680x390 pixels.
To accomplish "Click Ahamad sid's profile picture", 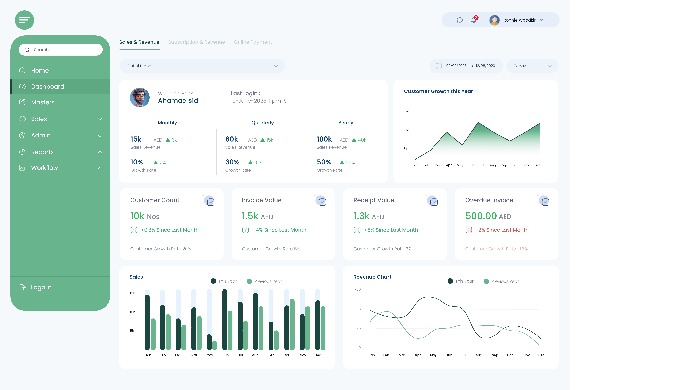I will (x=140, y=97).
